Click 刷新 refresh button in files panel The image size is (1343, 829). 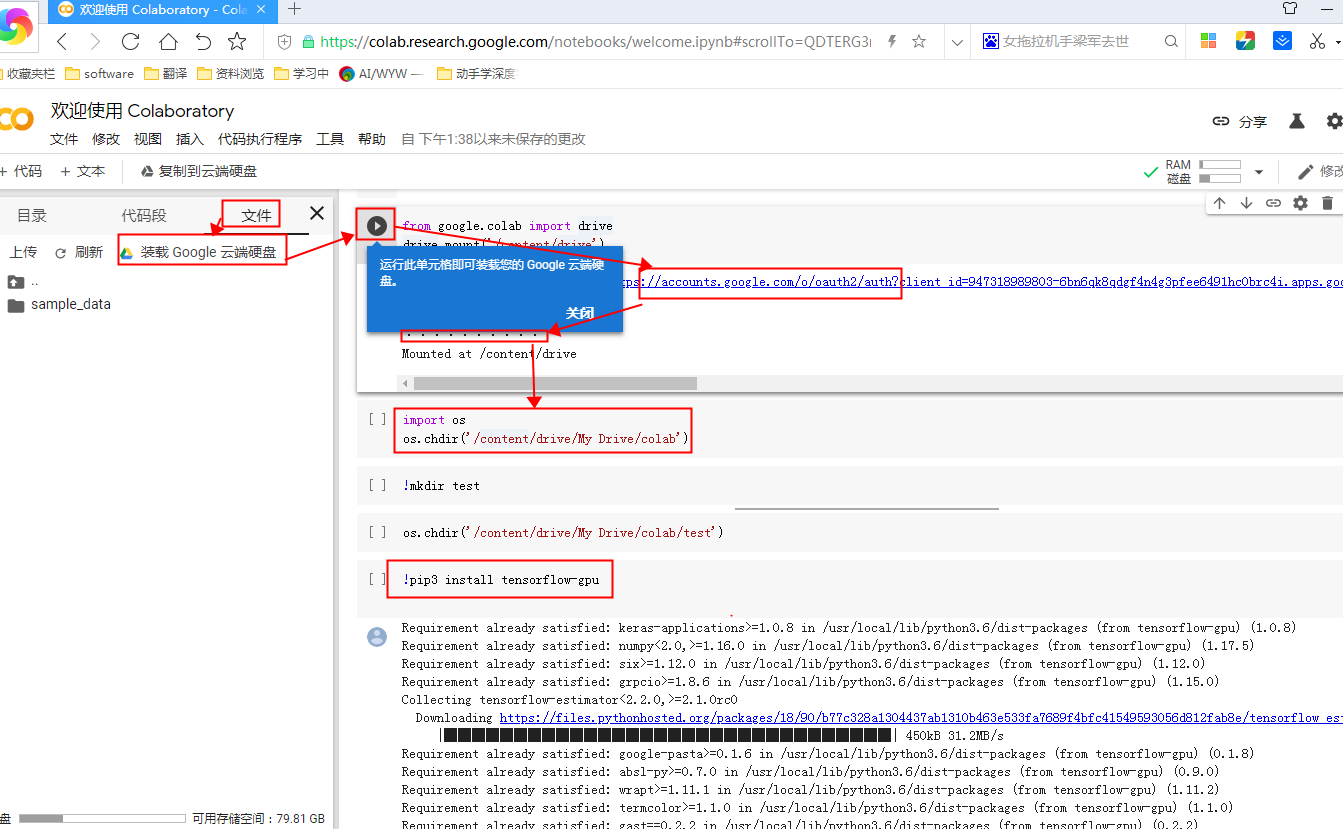click(x=79, y=252)
